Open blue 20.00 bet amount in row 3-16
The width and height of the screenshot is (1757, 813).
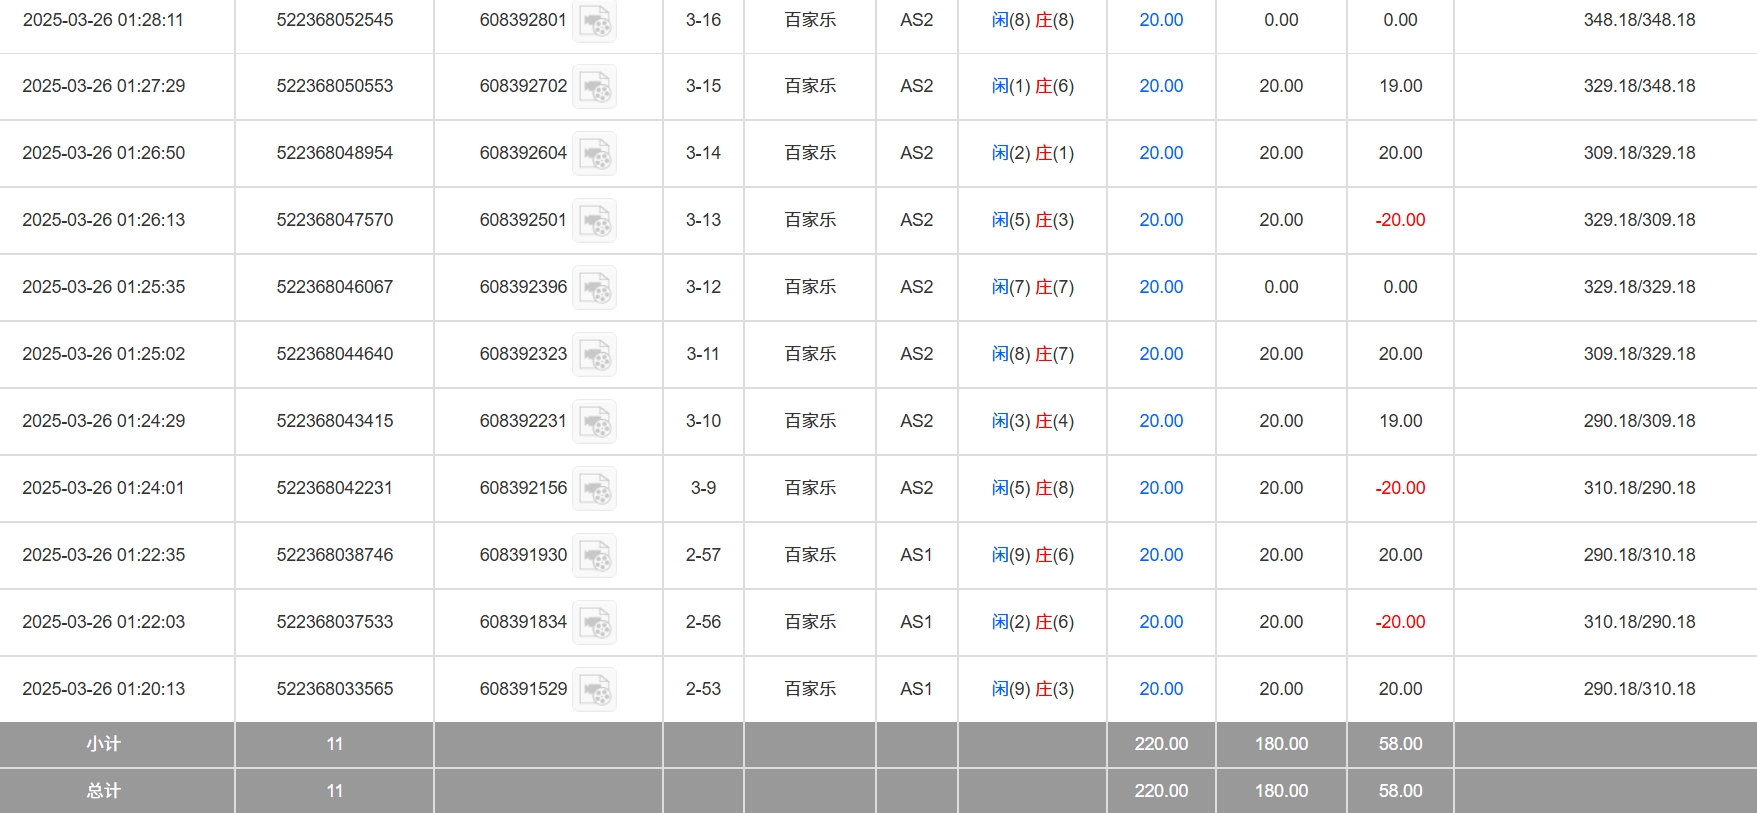coord(1161,20)
